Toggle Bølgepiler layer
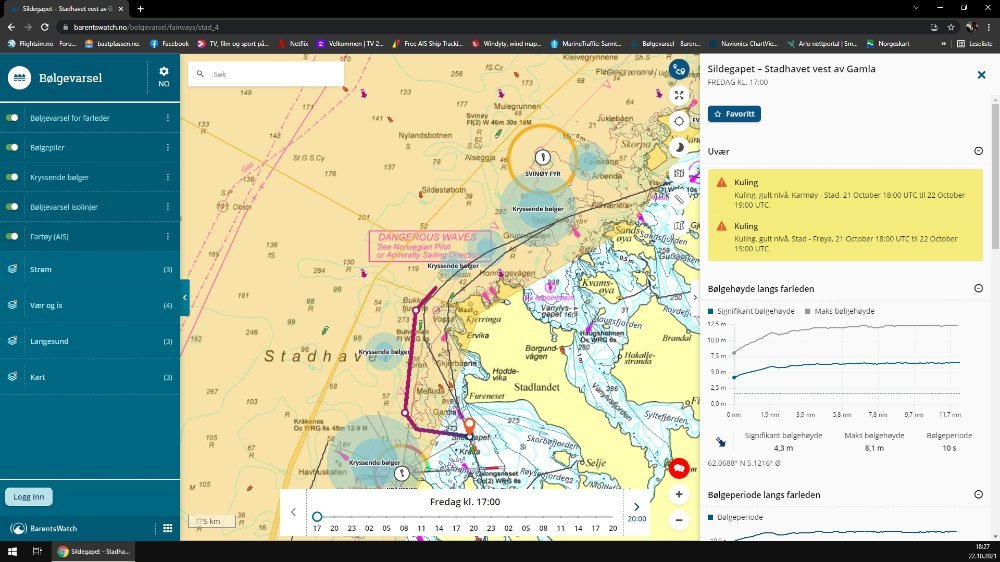Viewport: 1000px width, 562px height. (x=12, y=147)
